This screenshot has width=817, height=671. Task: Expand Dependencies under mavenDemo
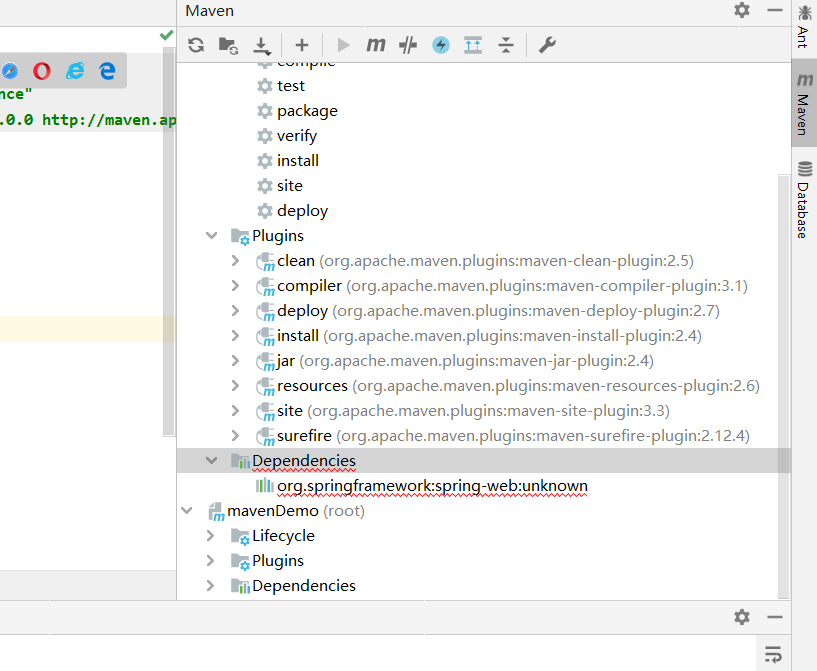(211, 586)
